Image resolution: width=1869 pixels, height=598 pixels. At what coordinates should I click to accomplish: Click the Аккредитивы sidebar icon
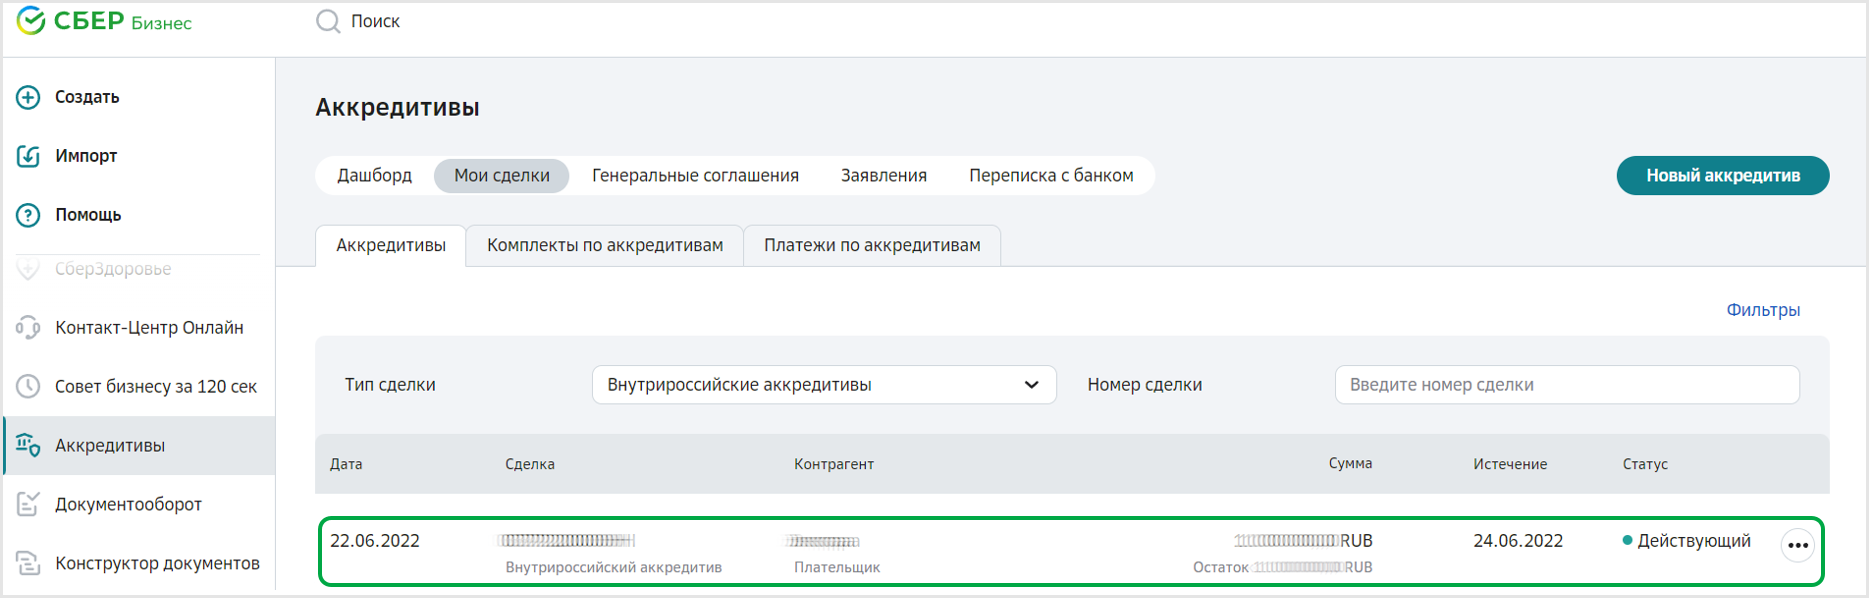click(x=28, y=445)
